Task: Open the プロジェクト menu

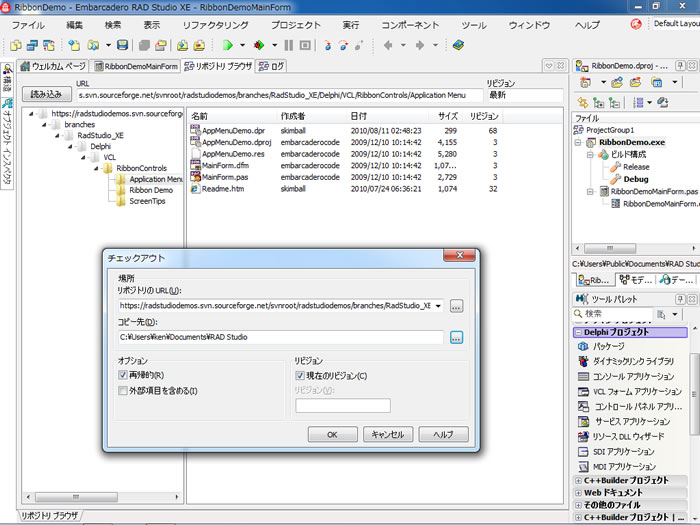Action: tap(295, 24)
